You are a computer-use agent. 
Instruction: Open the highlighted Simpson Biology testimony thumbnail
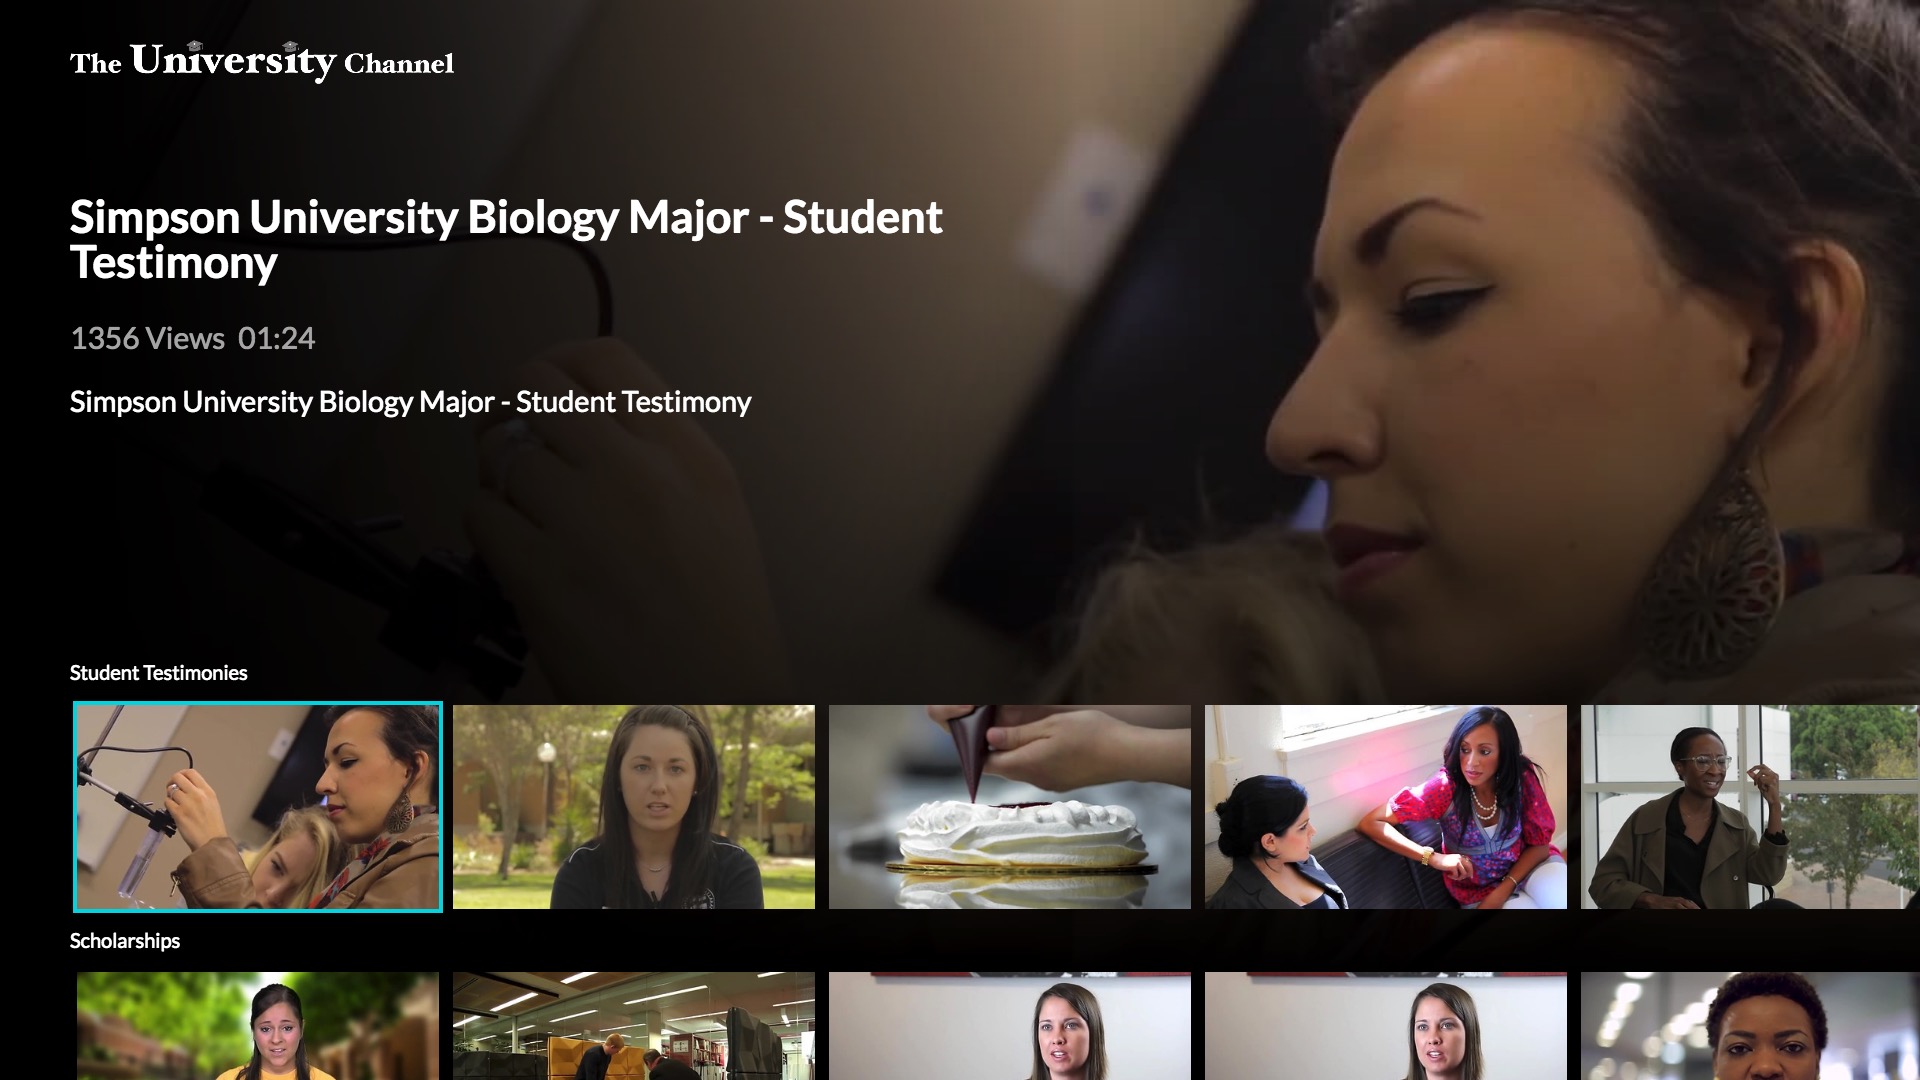(258, 807)
